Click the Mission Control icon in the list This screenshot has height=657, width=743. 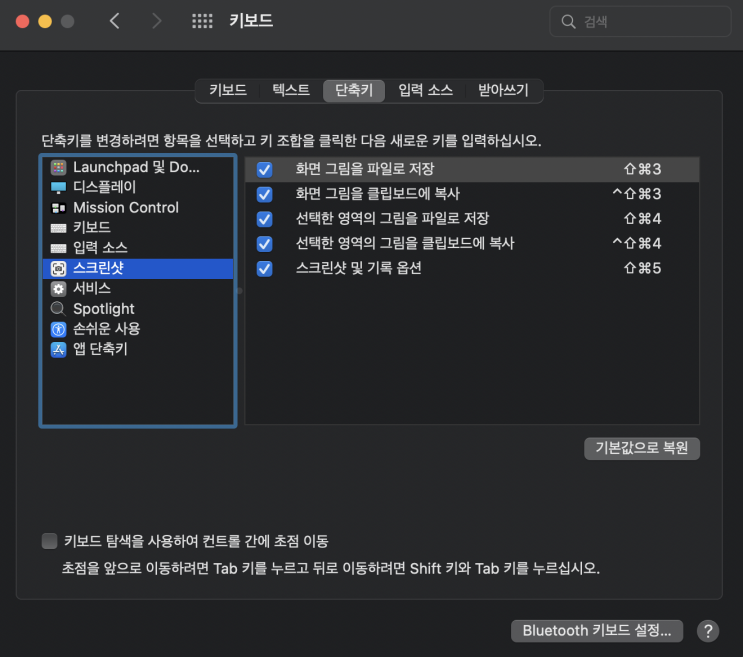coord(58,208)
